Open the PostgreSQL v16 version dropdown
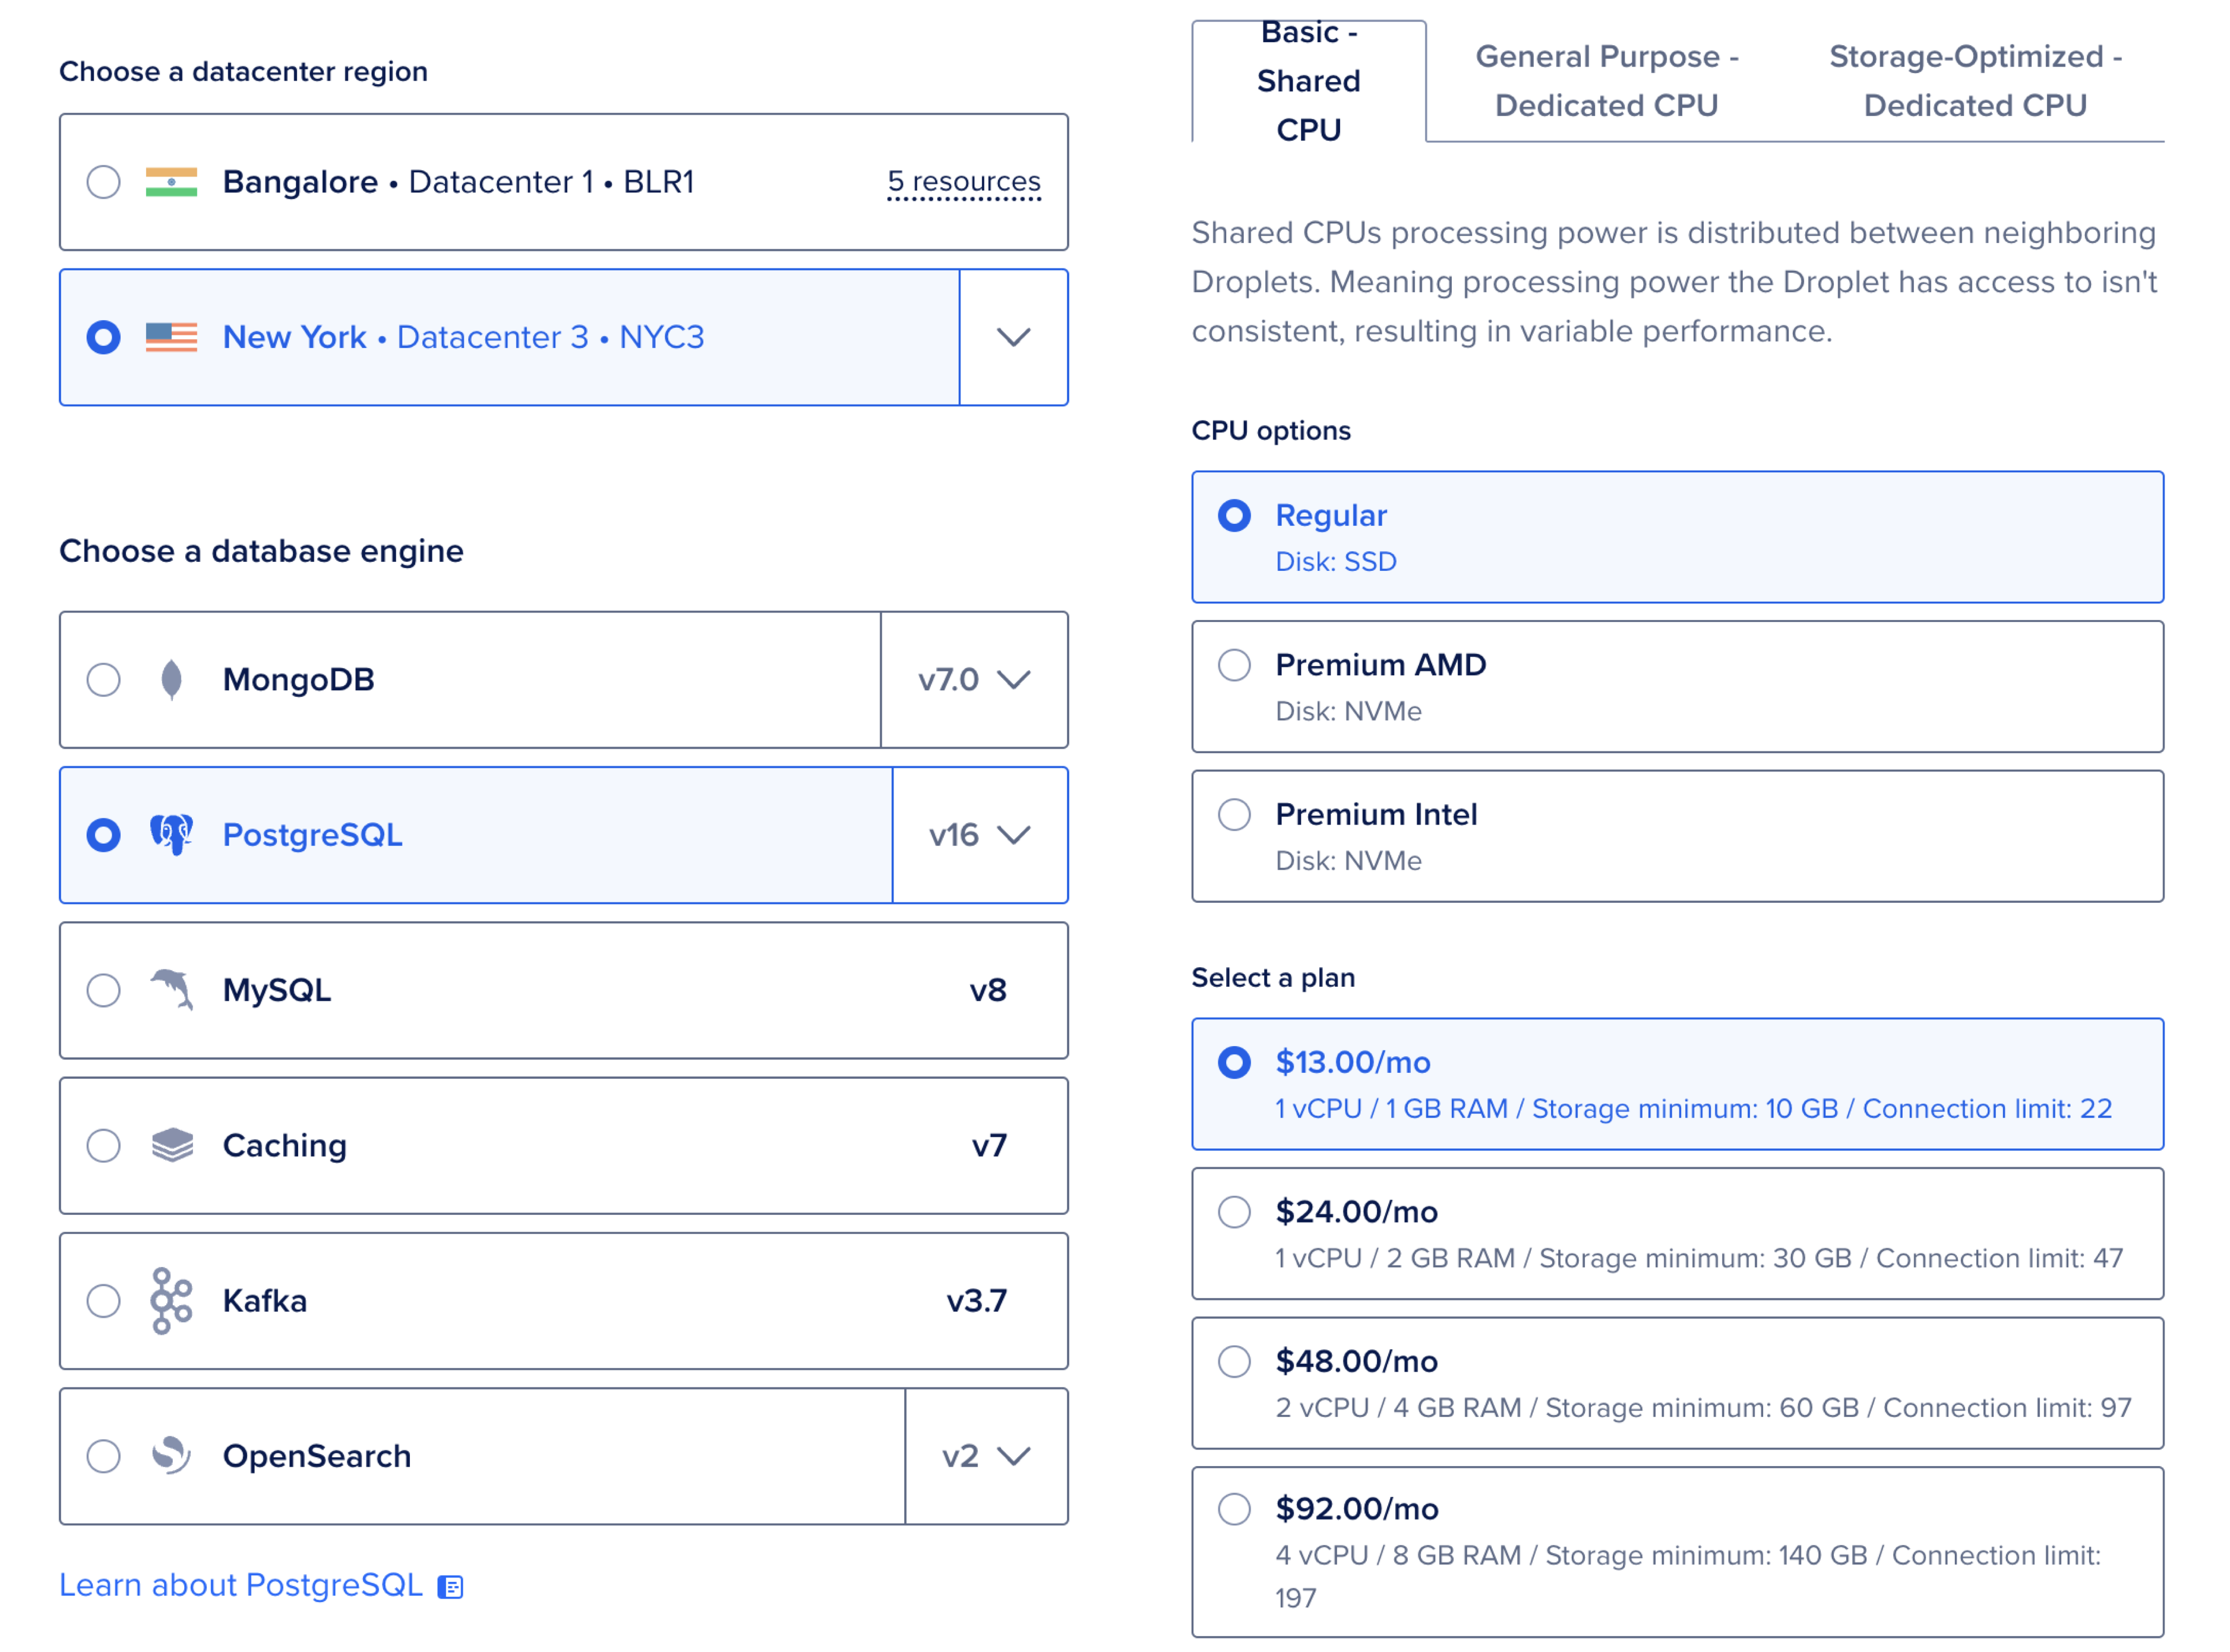Viewport: 2230px width, 1652px height. click(x=979, y=835)
